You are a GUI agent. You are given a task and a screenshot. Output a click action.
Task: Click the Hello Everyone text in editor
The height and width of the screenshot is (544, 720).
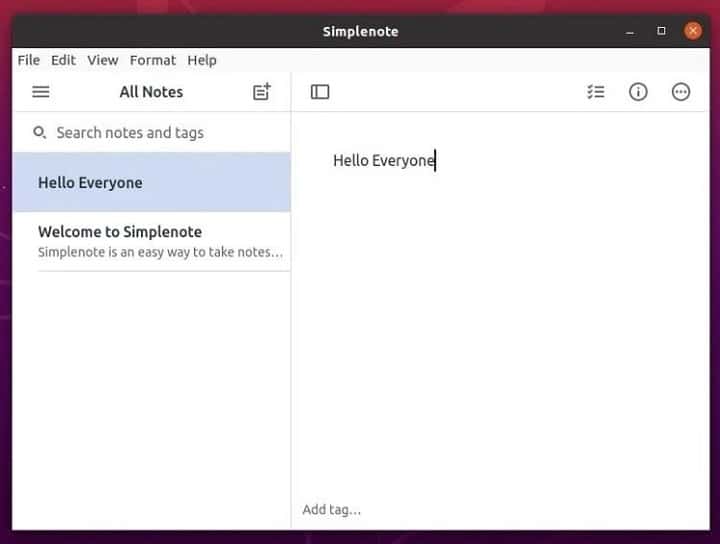pyautogui.click(x=384, y=161)
